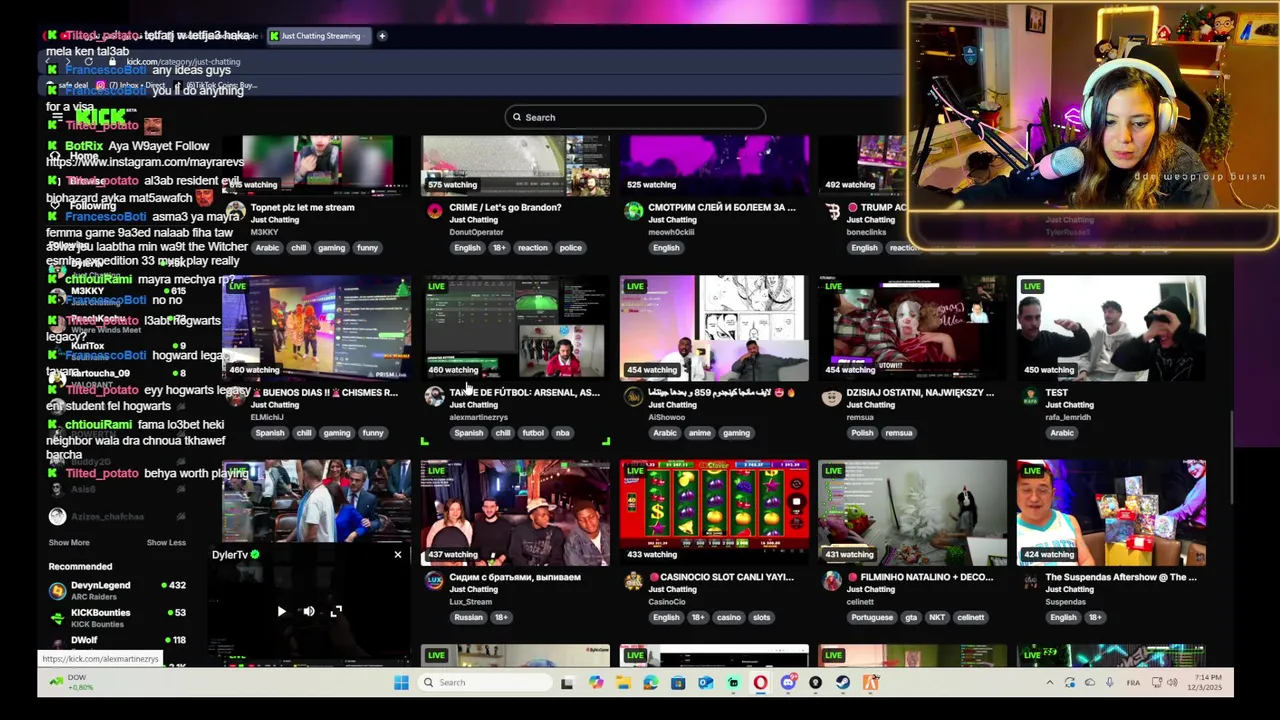Image resolution: width=1280 pixels, height=720 pixels.
Task: Open the Lux_Stream Russian stream thumbnail
Action: tap(515, 513)
